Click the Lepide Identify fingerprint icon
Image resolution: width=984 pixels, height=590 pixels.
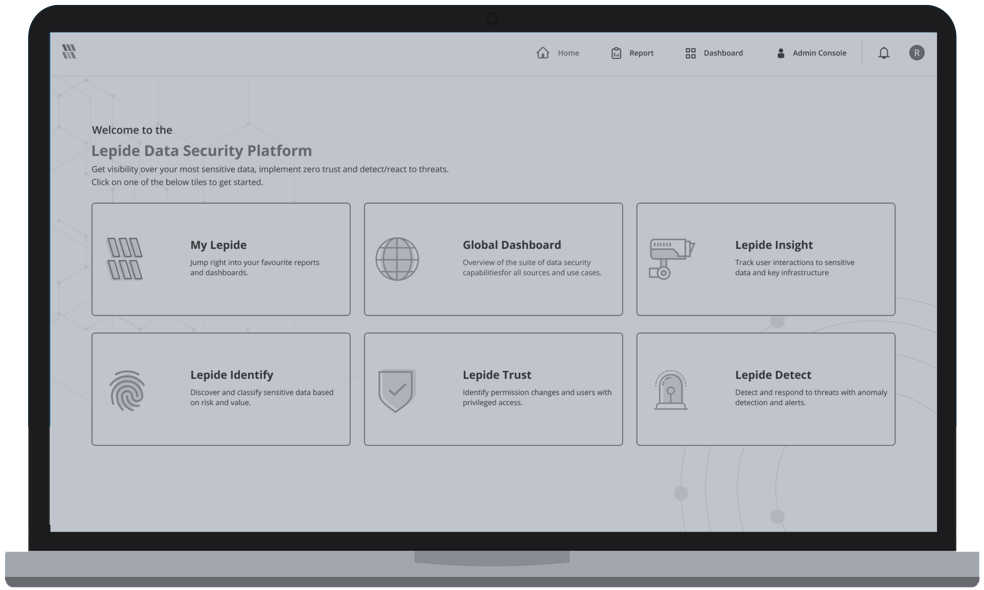[x=127, y=390]
